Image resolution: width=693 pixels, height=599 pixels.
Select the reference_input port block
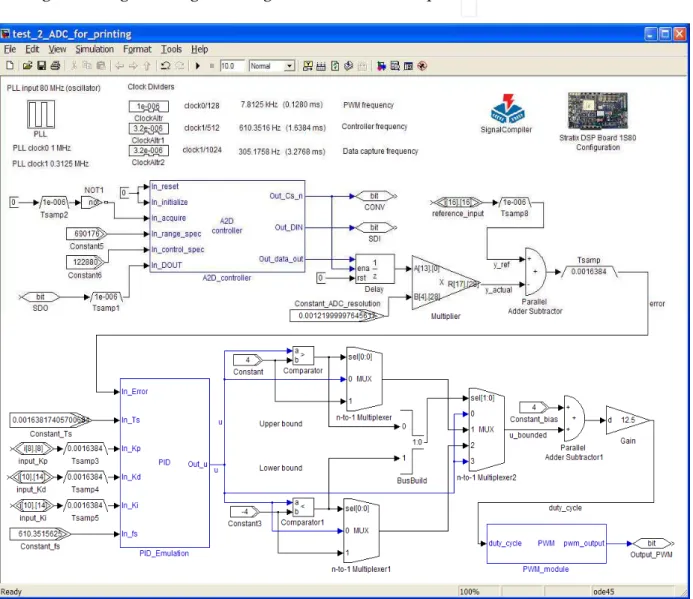(457, 202)
